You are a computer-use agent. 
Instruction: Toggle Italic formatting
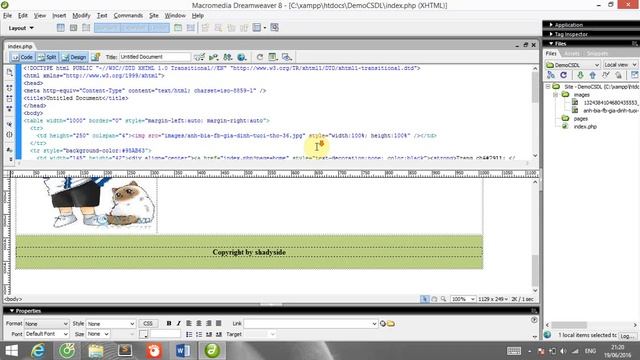tap(178, 323)
